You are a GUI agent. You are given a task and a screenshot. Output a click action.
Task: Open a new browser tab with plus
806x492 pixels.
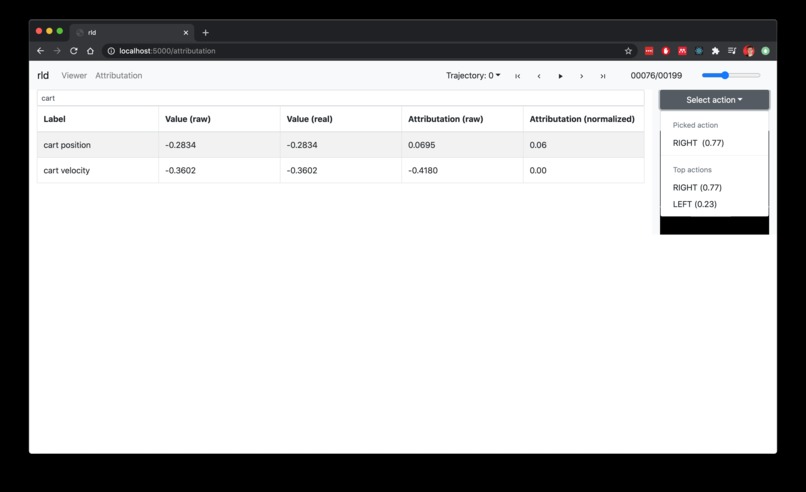tap(206, 32)
